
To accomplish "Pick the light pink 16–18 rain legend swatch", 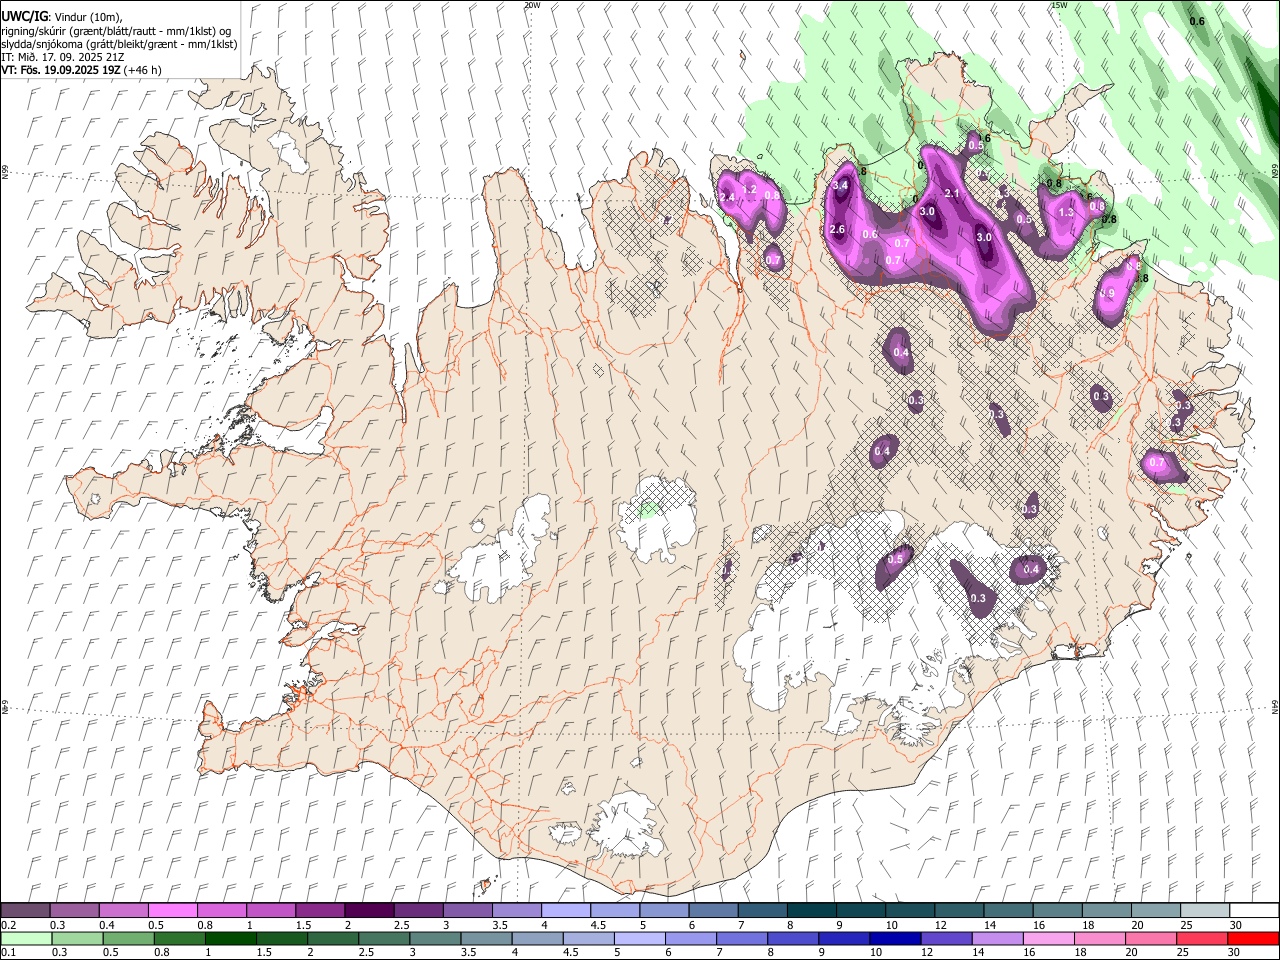I will pos(1048,939).
